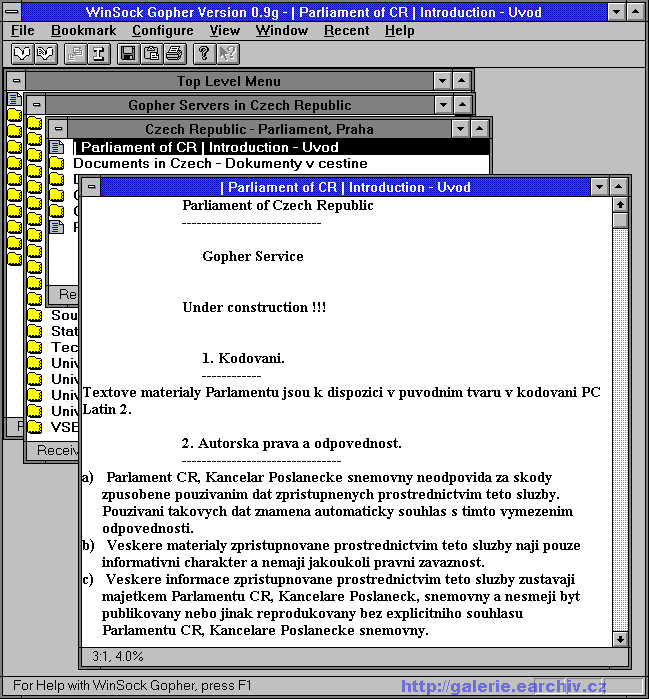This screenshot has width=649, height=699.
Task: Click the Receiv status text in Gopher Servers window
Action: (57, 450)
